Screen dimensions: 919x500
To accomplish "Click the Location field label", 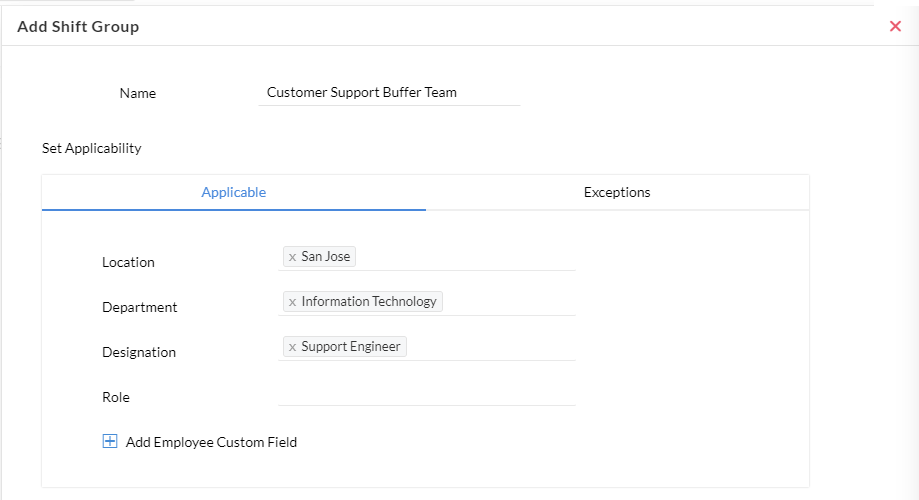I will pos(128,262).
